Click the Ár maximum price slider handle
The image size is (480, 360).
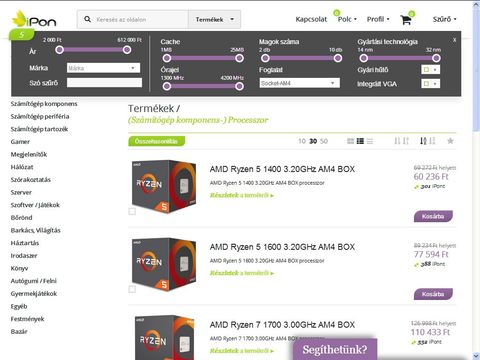pos(127,50)
